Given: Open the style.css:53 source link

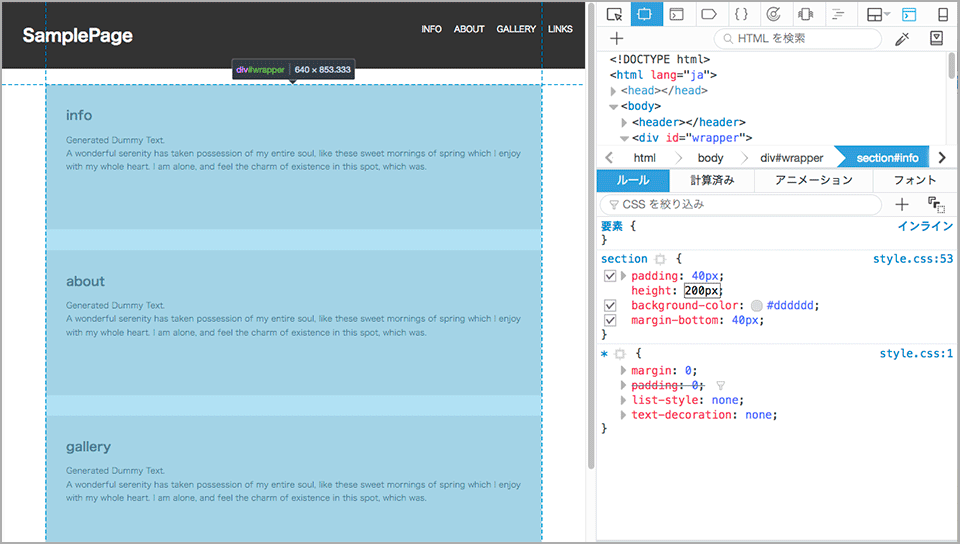Looking at the screenshot, I should point(913,259).
